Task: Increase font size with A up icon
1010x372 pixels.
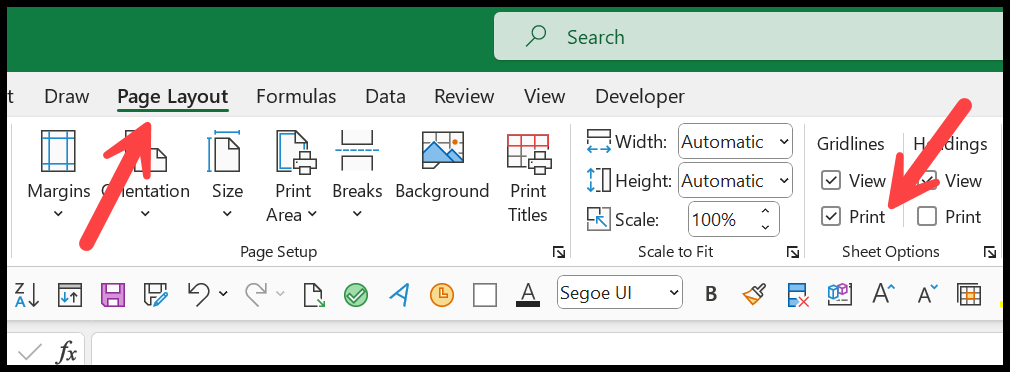Action: pos(884,293)
